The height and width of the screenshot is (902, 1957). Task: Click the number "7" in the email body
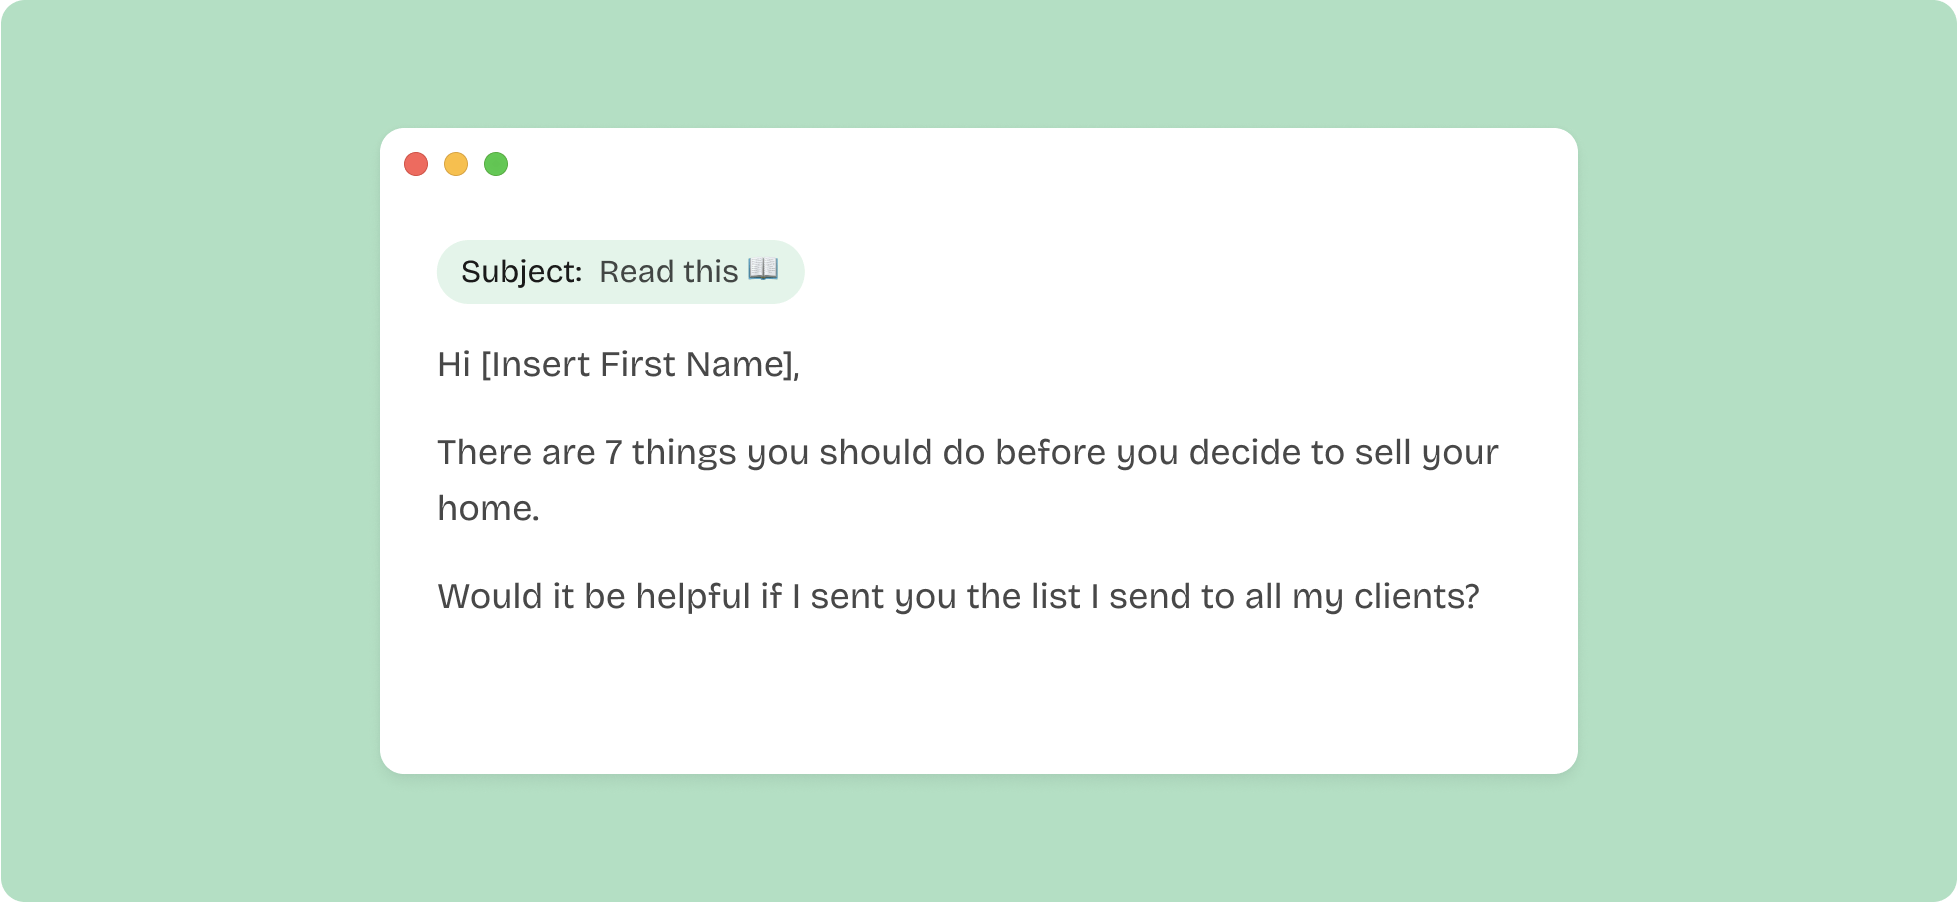tap(613, 453)
